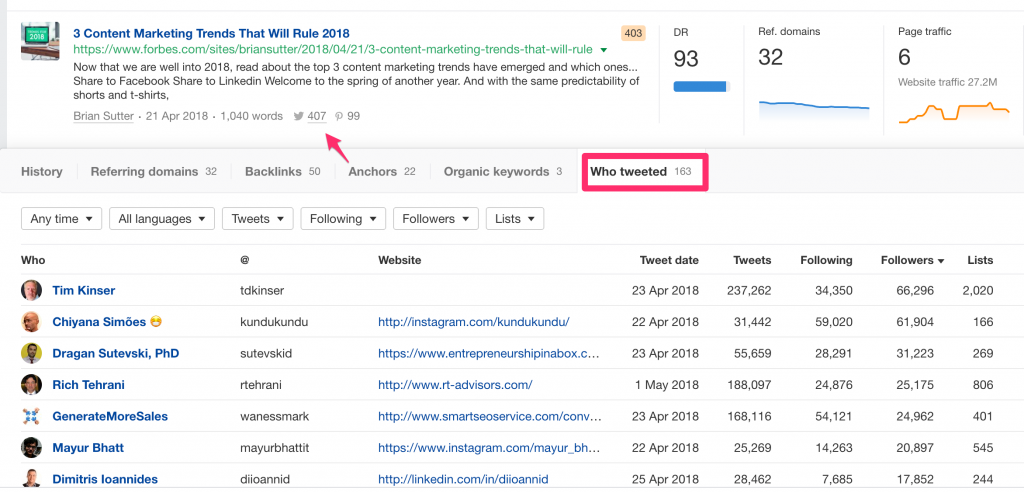Open Mayur Bhatt profile link
1024x493 pixels.
(88, 448)
